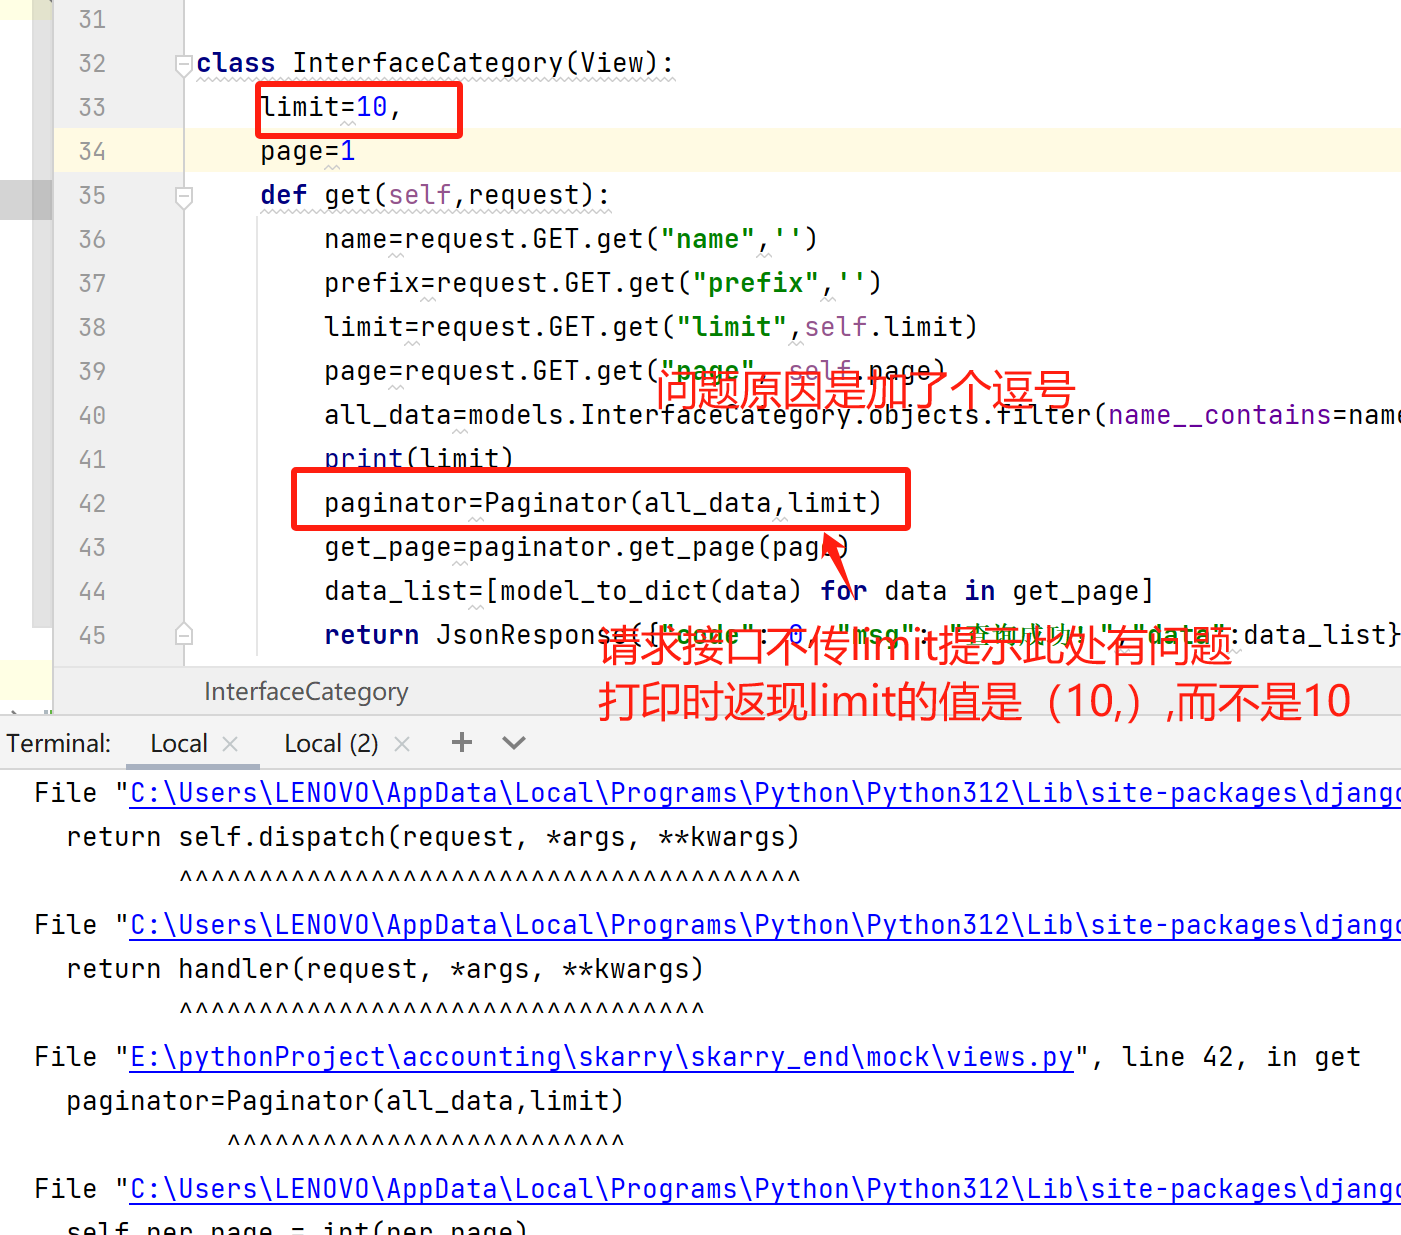Click 'data_list=[model_to_dict(data)' on line 44
The height and width of the screenshot is (1235, 1401).
(563, 591)
